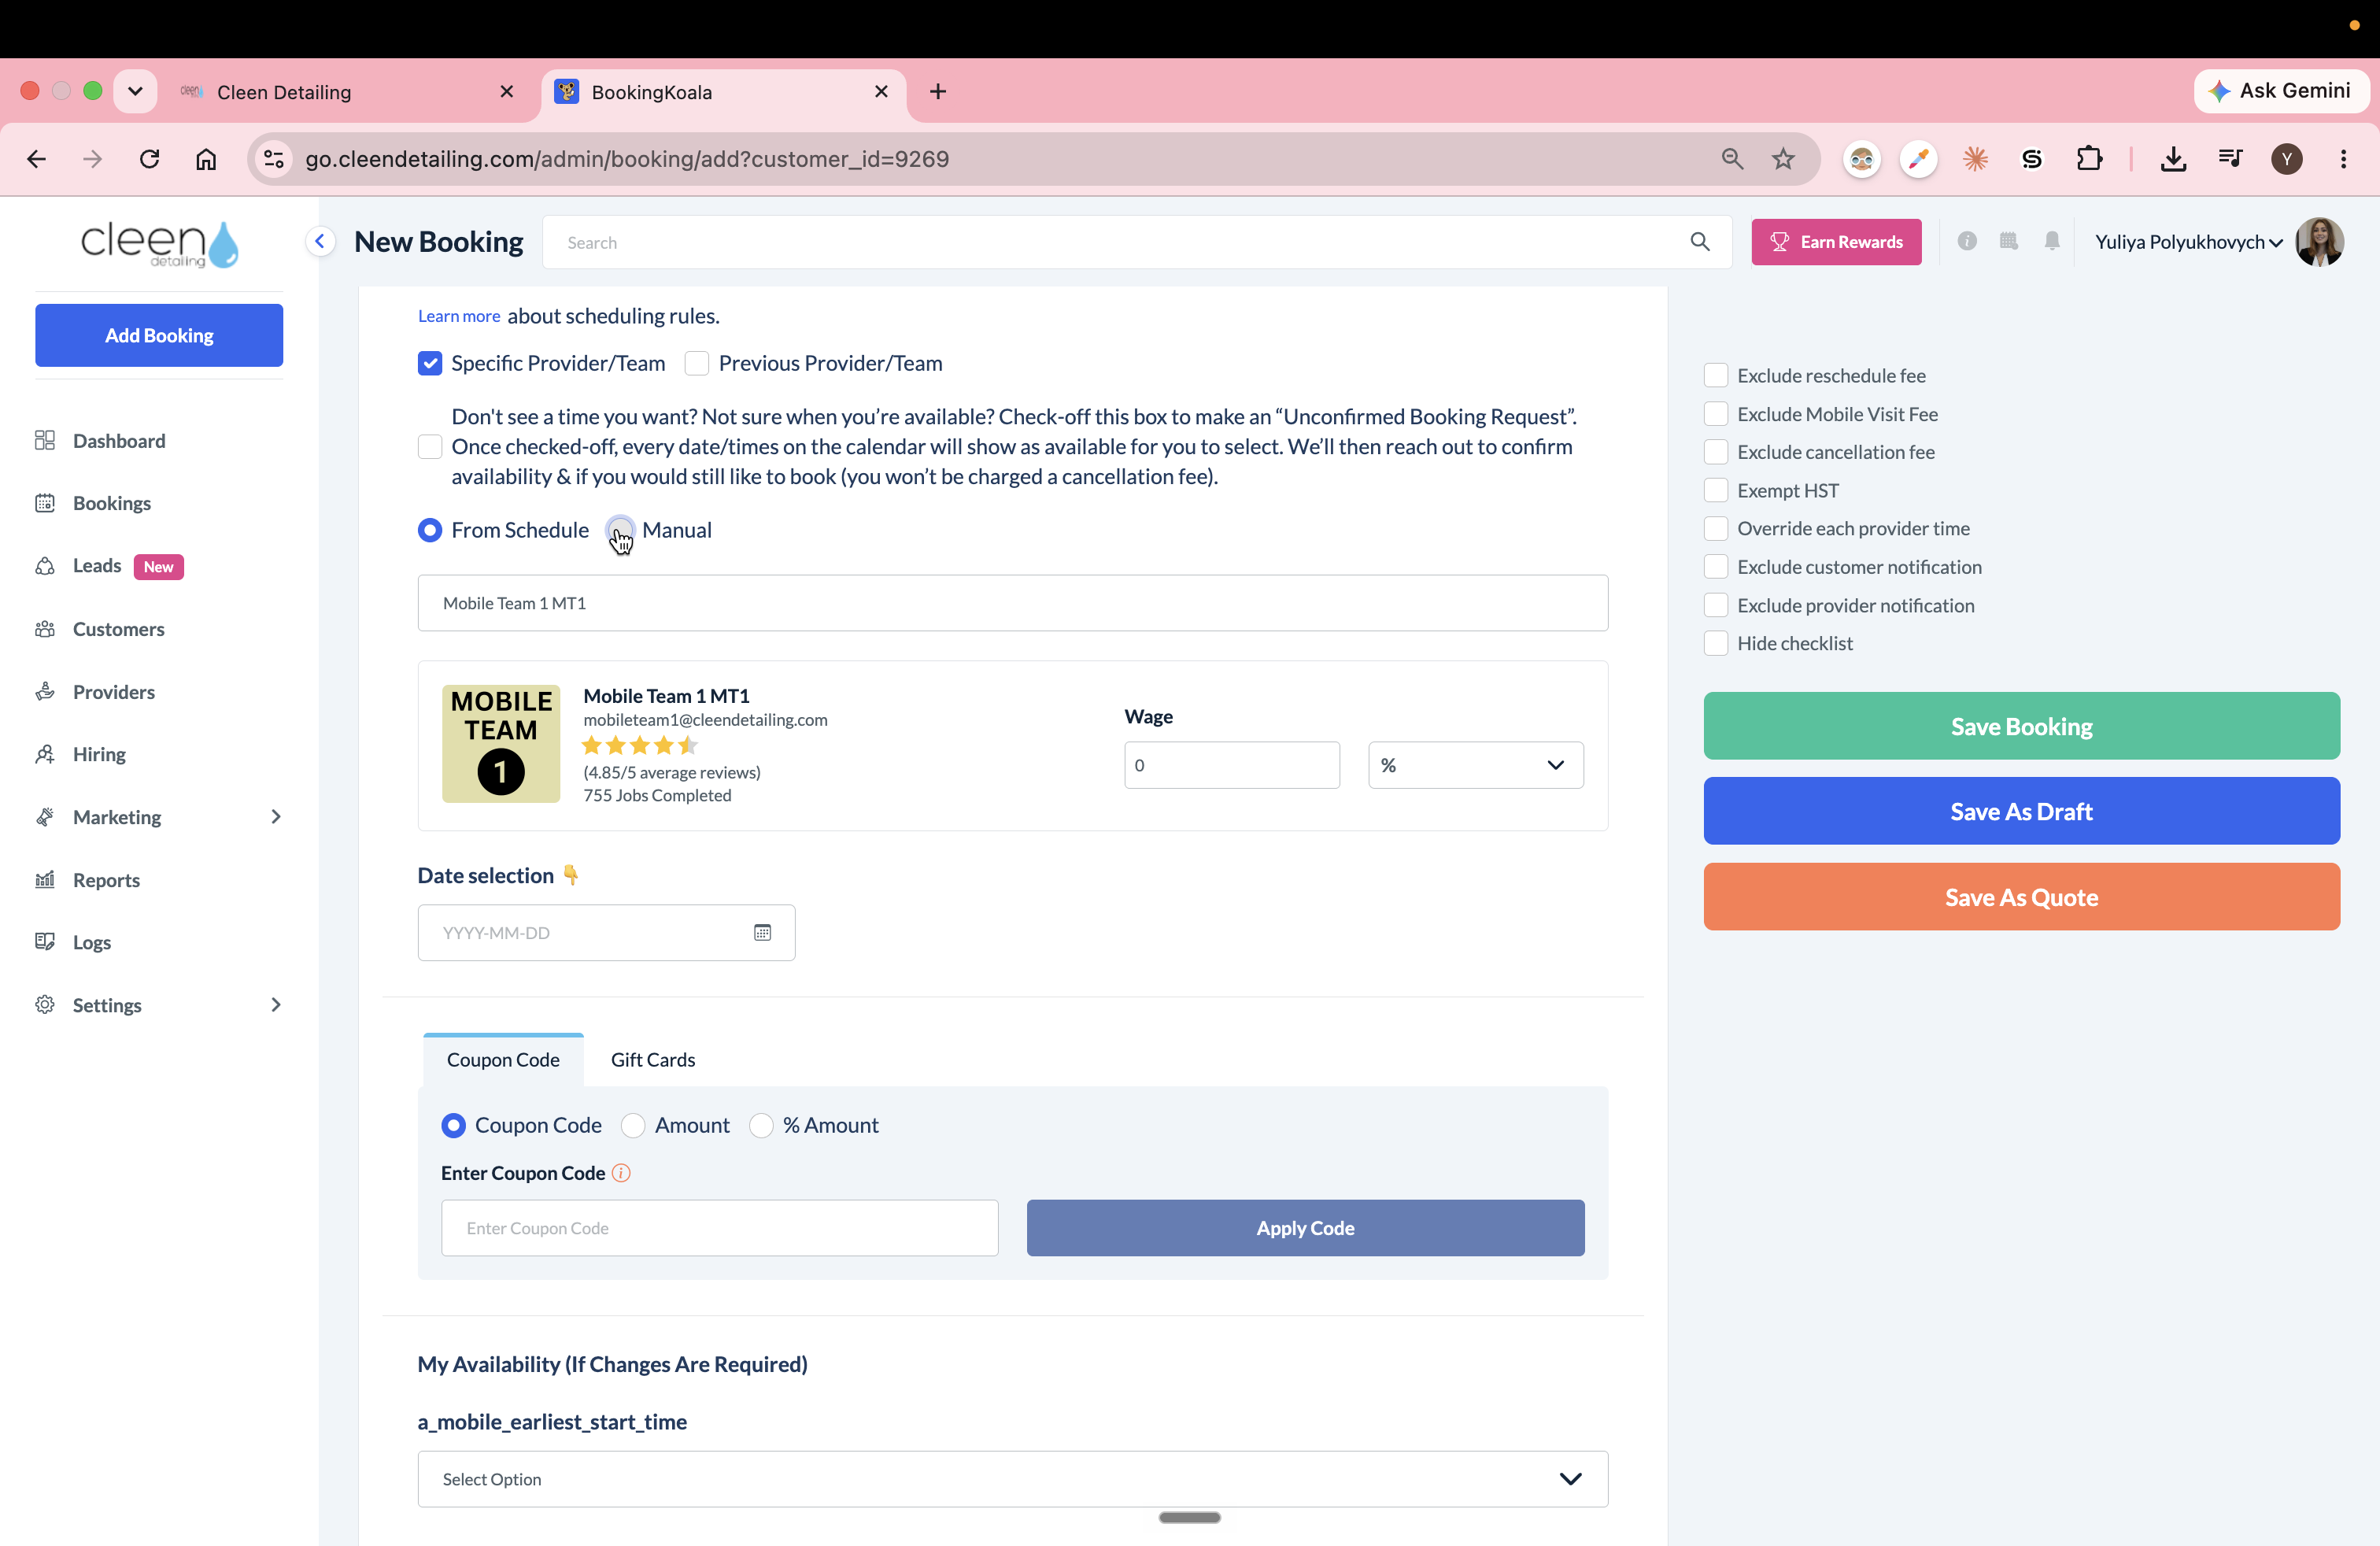Click the Save As Draft button
Viewport: 2380px width, 1546px height.
2021,811
